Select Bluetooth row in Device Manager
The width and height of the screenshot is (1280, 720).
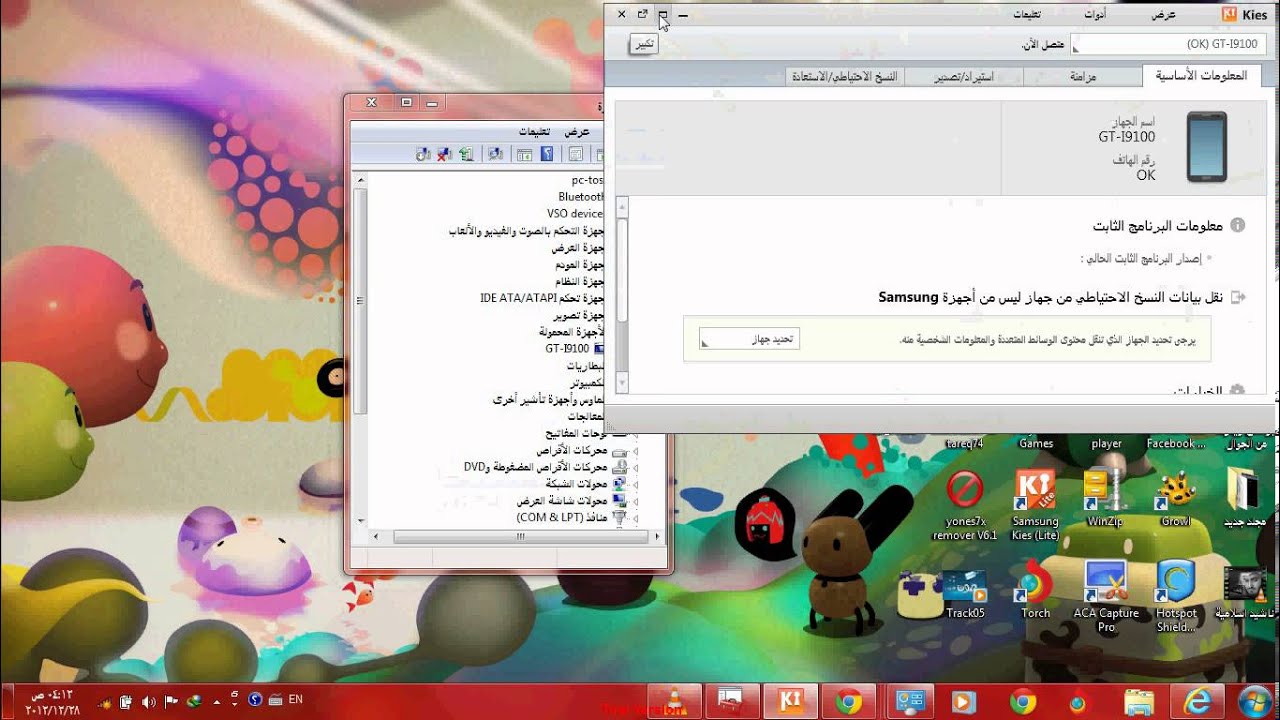pos(581,197)
